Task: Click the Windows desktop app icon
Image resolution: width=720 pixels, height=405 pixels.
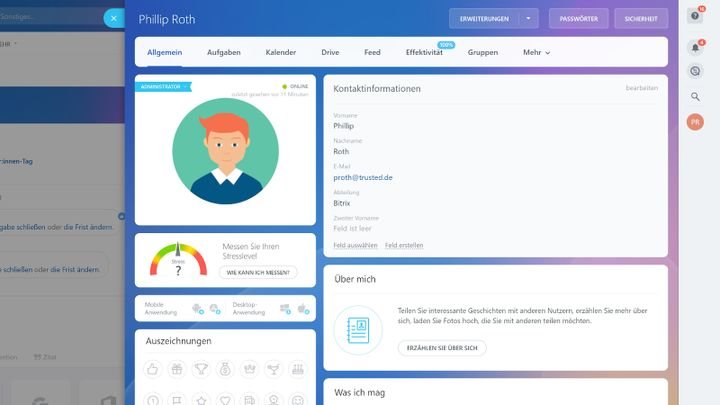Action: click(x=285, y=307)
